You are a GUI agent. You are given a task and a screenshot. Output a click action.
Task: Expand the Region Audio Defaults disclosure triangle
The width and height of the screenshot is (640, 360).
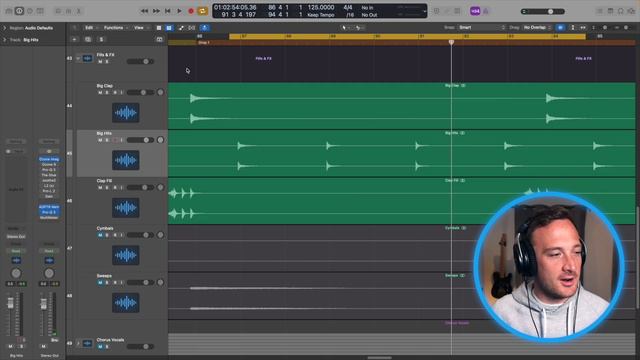tap(4, 28)
